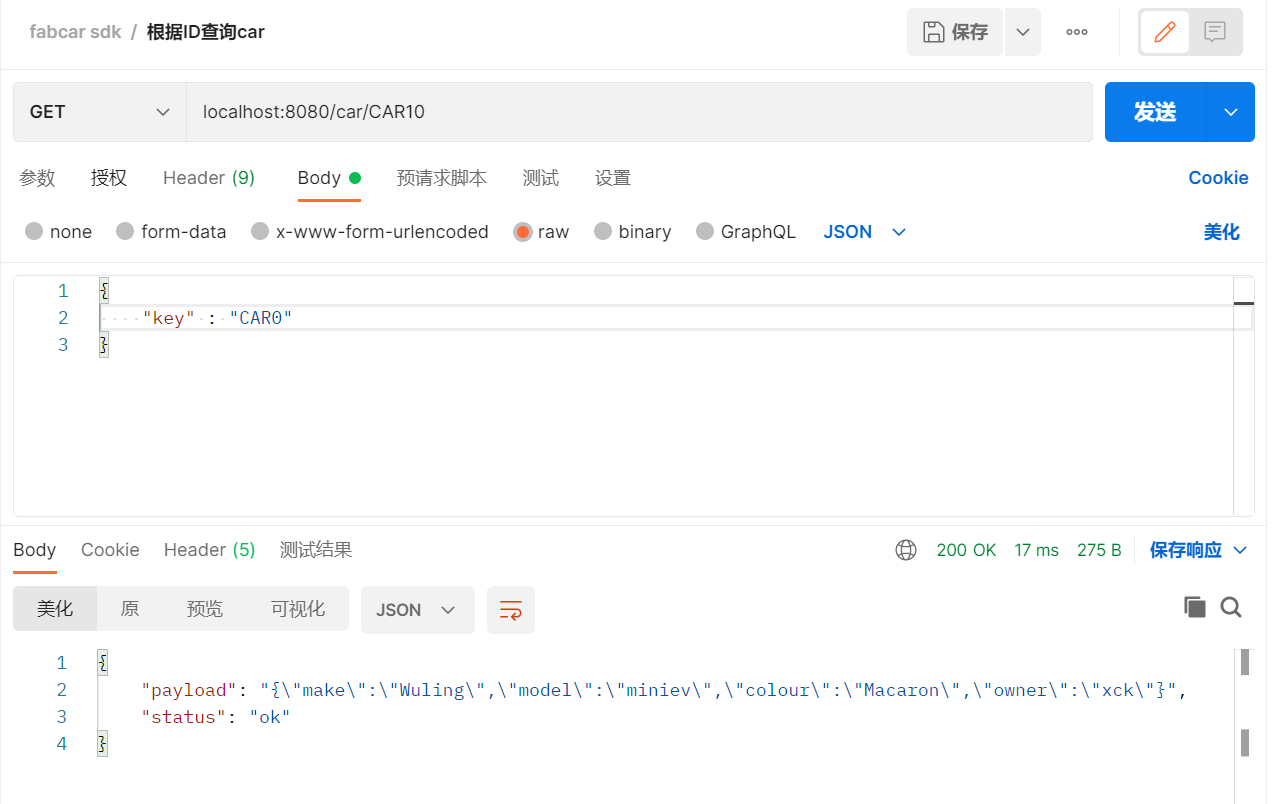
Task: Click the 发送 send button
Action: pos(1155,111)
